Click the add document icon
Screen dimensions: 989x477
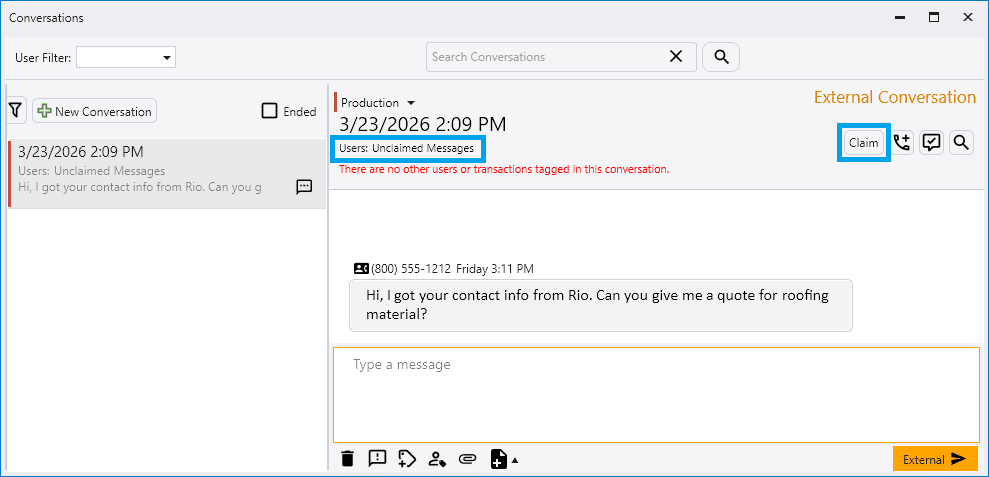pos(498,459)
